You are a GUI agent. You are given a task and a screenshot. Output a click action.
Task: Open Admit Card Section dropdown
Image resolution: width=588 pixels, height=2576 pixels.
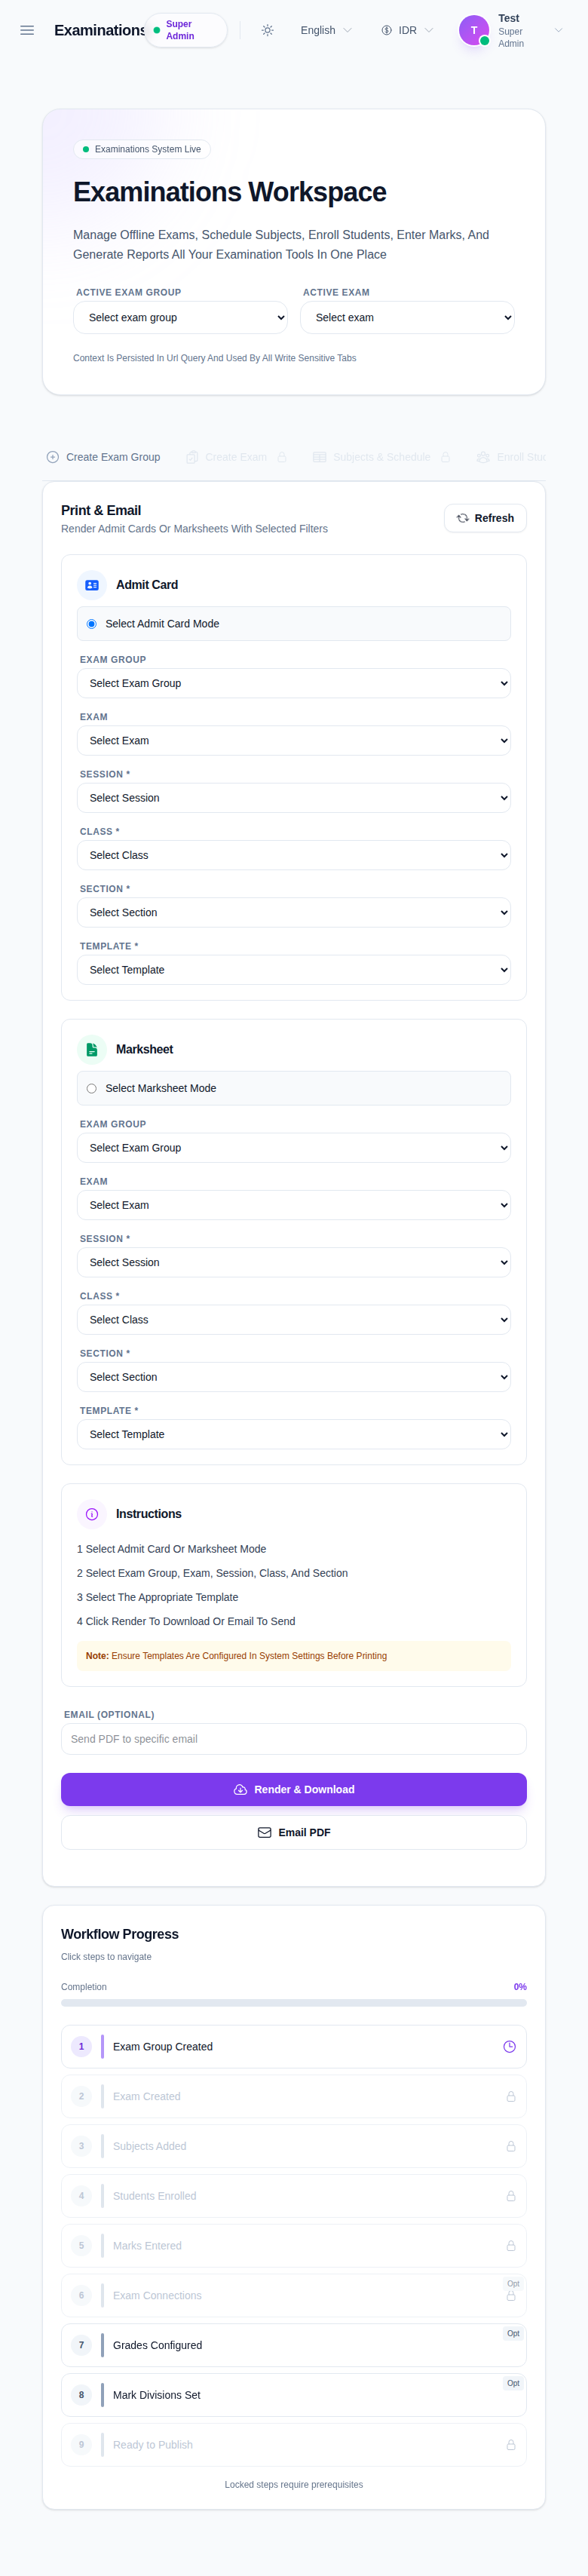(294, 913)
